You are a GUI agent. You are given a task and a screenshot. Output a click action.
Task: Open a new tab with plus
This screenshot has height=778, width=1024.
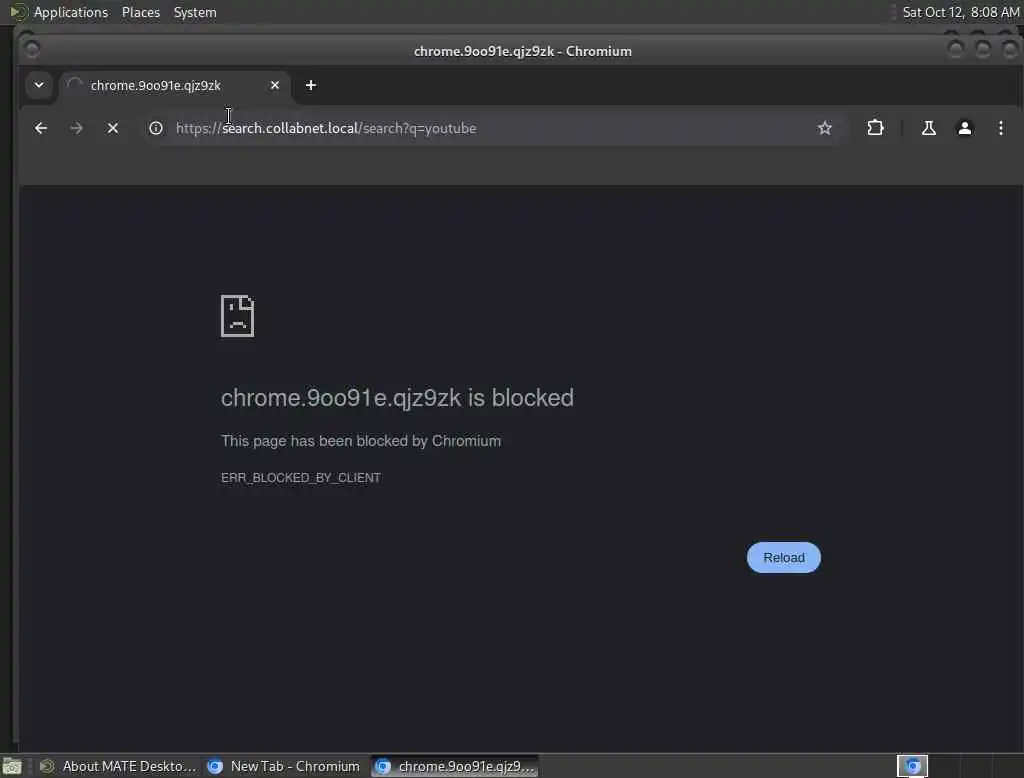pyautogui.click(x=311, y=85)
